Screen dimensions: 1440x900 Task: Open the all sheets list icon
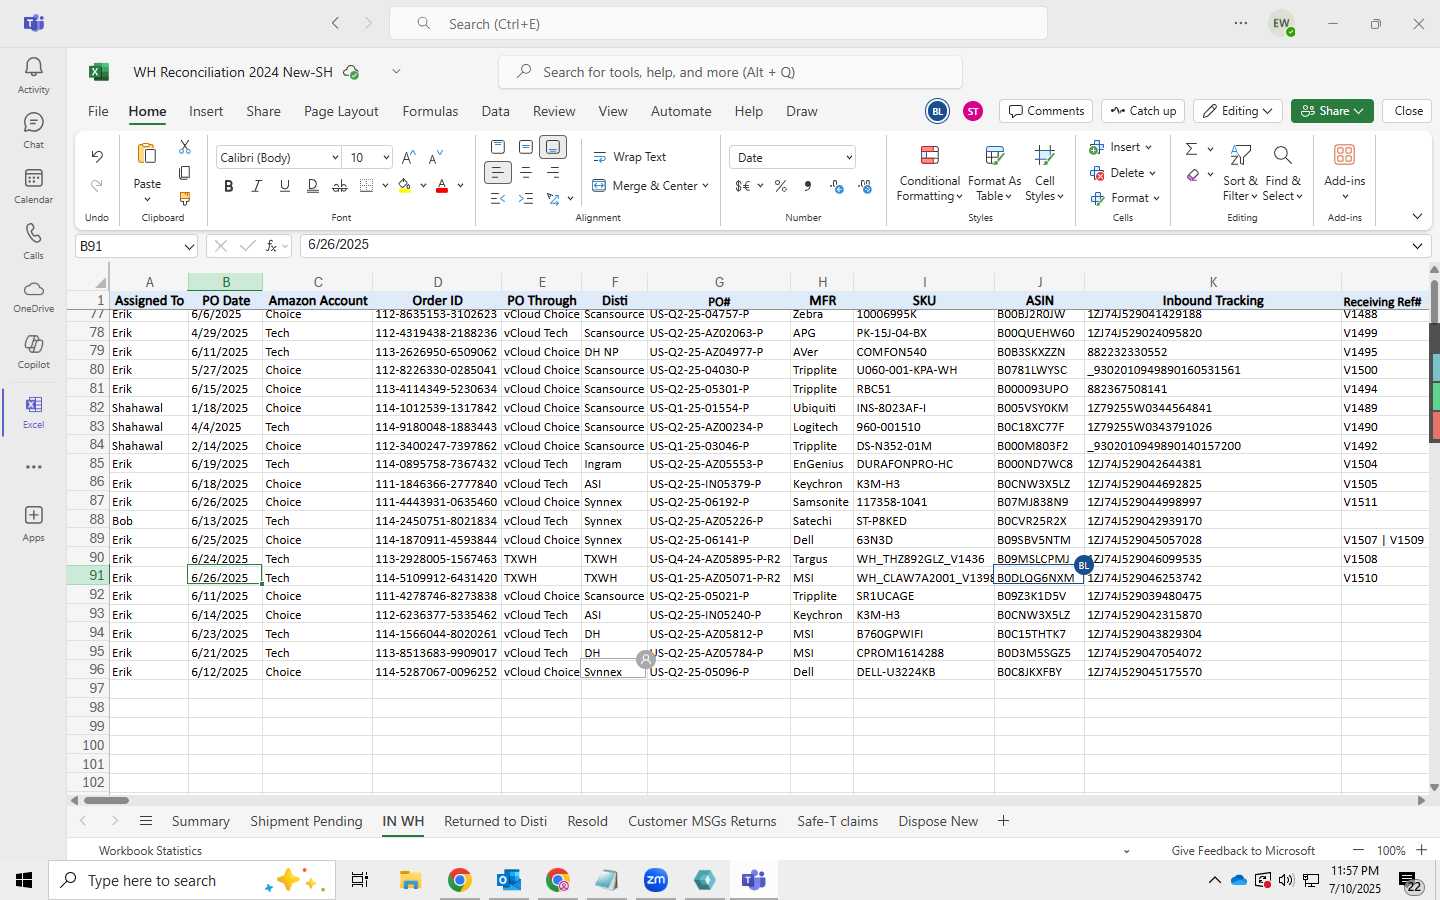tap(146, 821)
